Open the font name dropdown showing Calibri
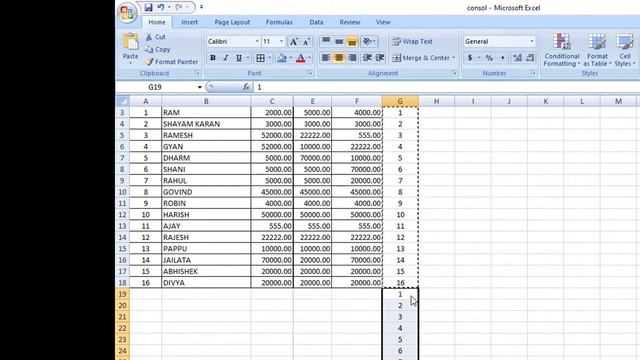 click(x=257, y=42)
